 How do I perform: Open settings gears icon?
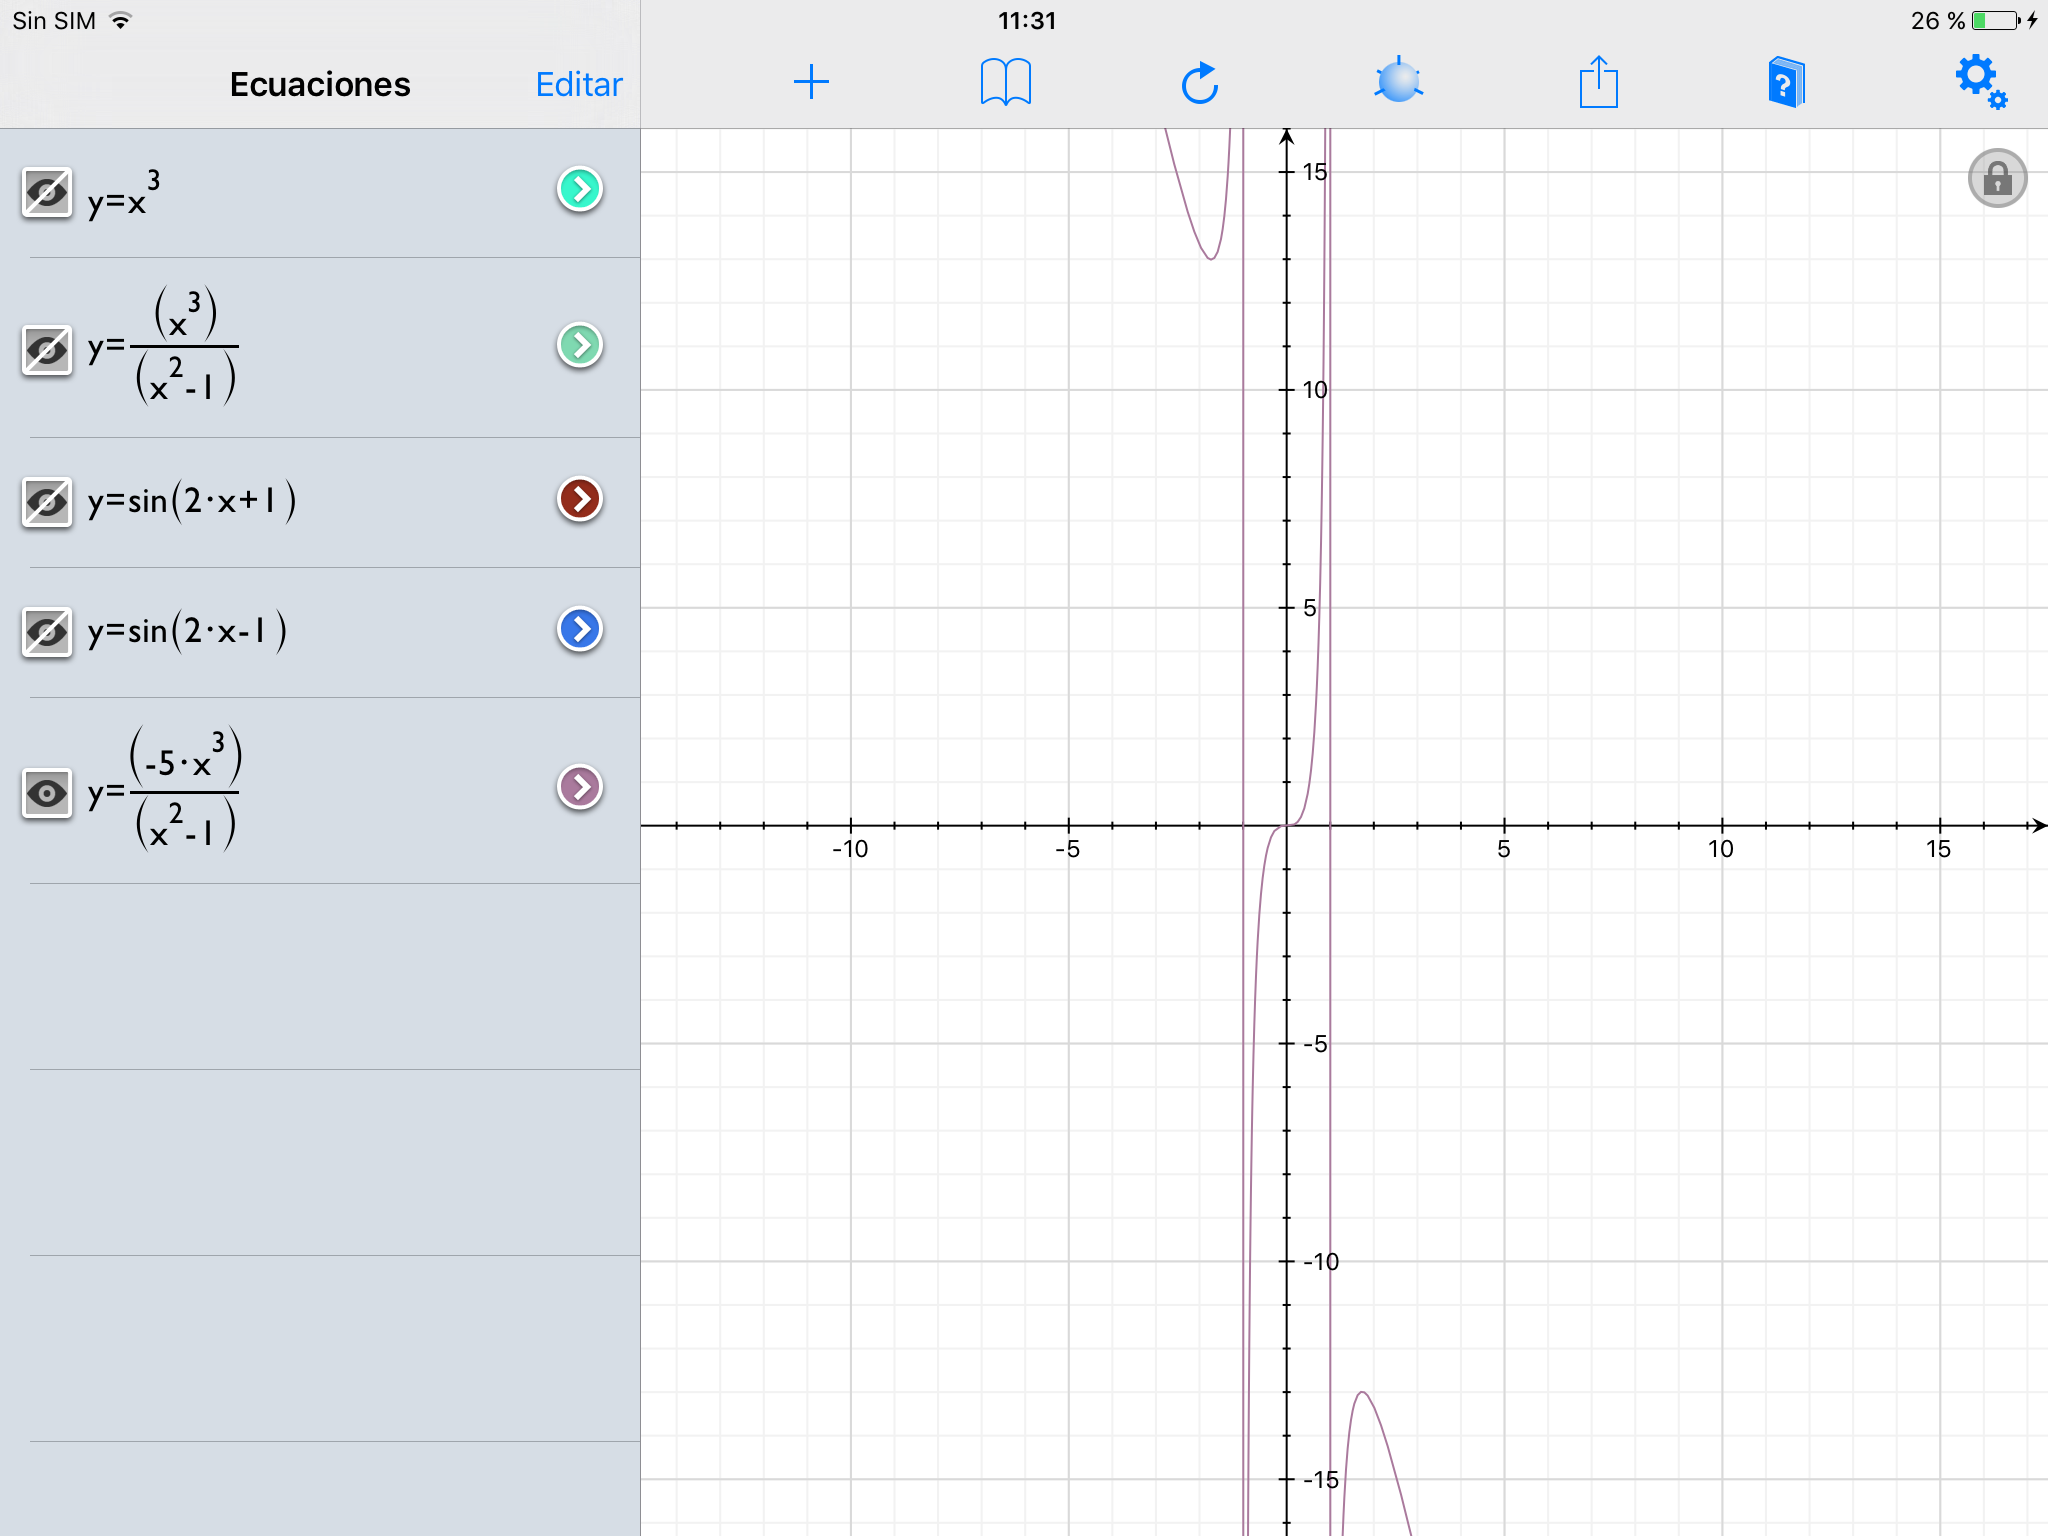click(1981, 82)
